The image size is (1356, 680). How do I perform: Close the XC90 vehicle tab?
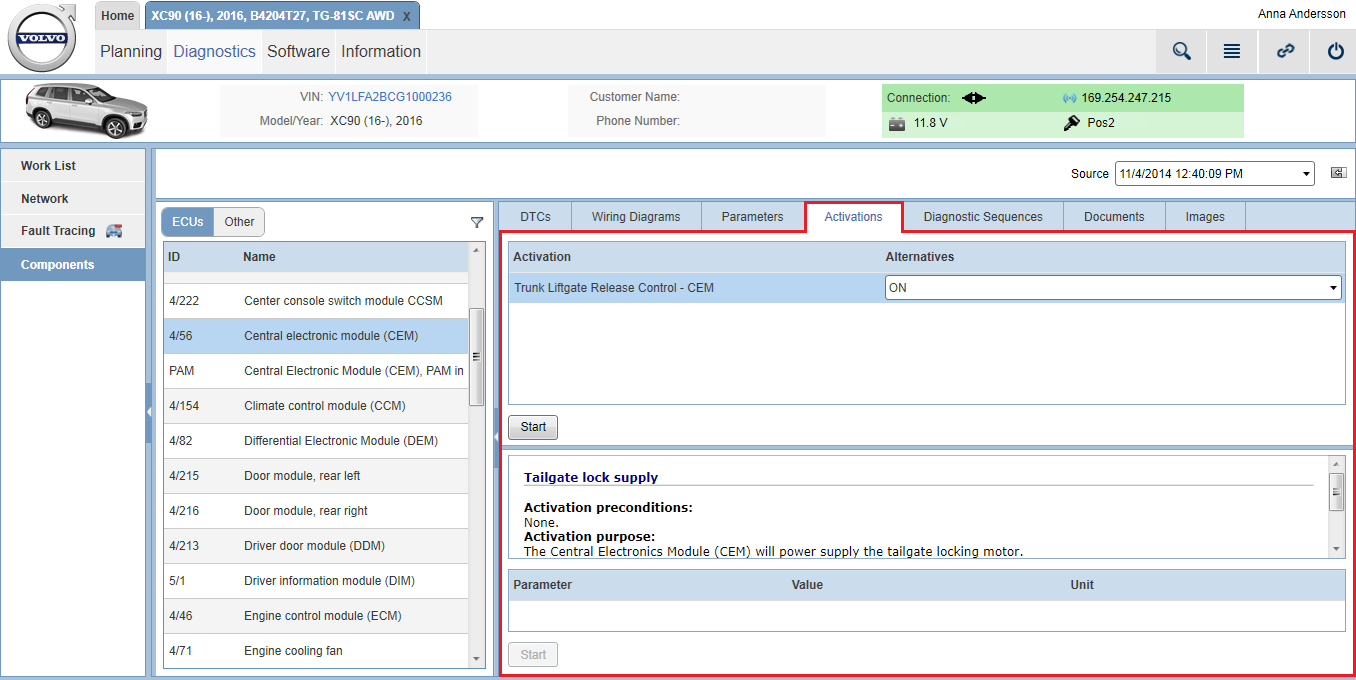[x=406, y=17]
